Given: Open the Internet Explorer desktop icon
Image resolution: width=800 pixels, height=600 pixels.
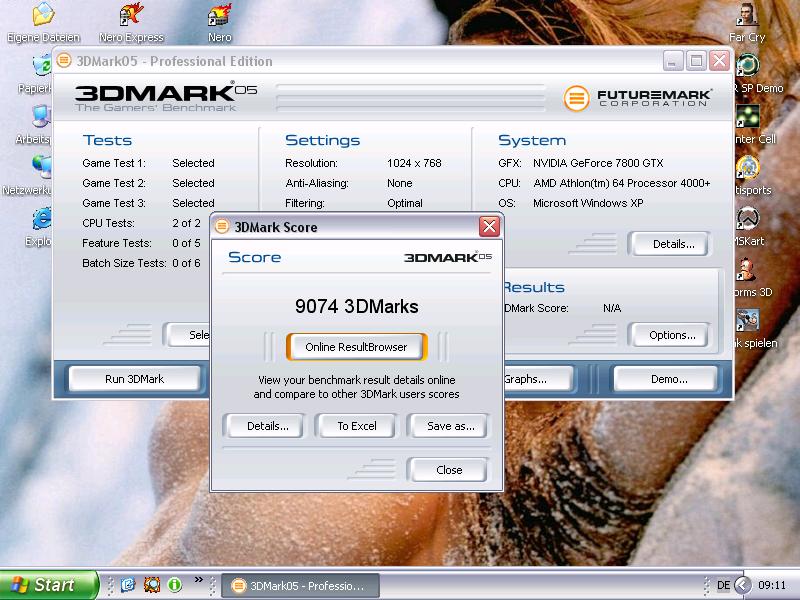Looking at the screenshot, I should [39, 227].
